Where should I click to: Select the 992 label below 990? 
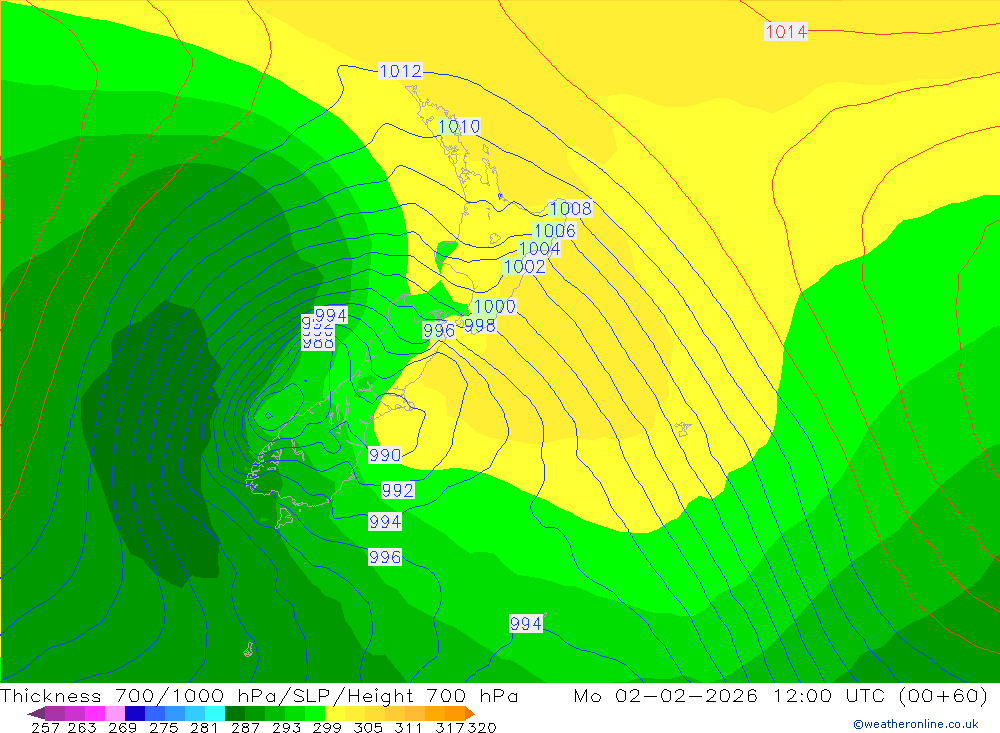[x=398, y=490]
